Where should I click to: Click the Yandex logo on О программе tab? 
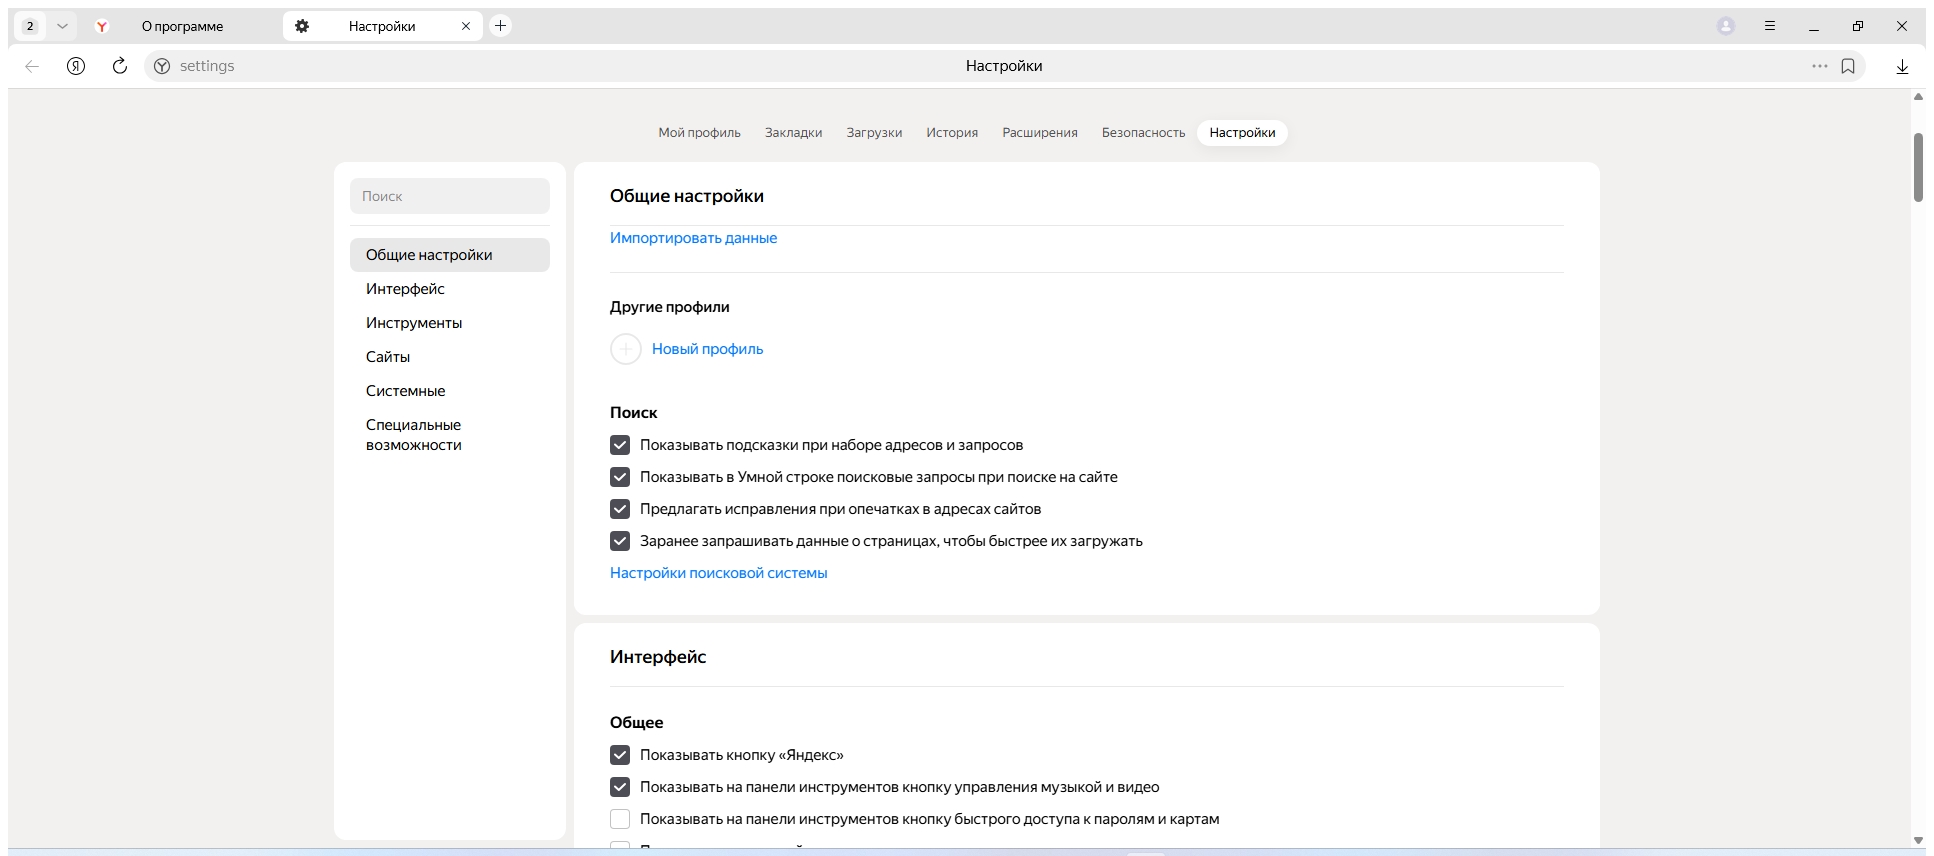tap(101, 26)
